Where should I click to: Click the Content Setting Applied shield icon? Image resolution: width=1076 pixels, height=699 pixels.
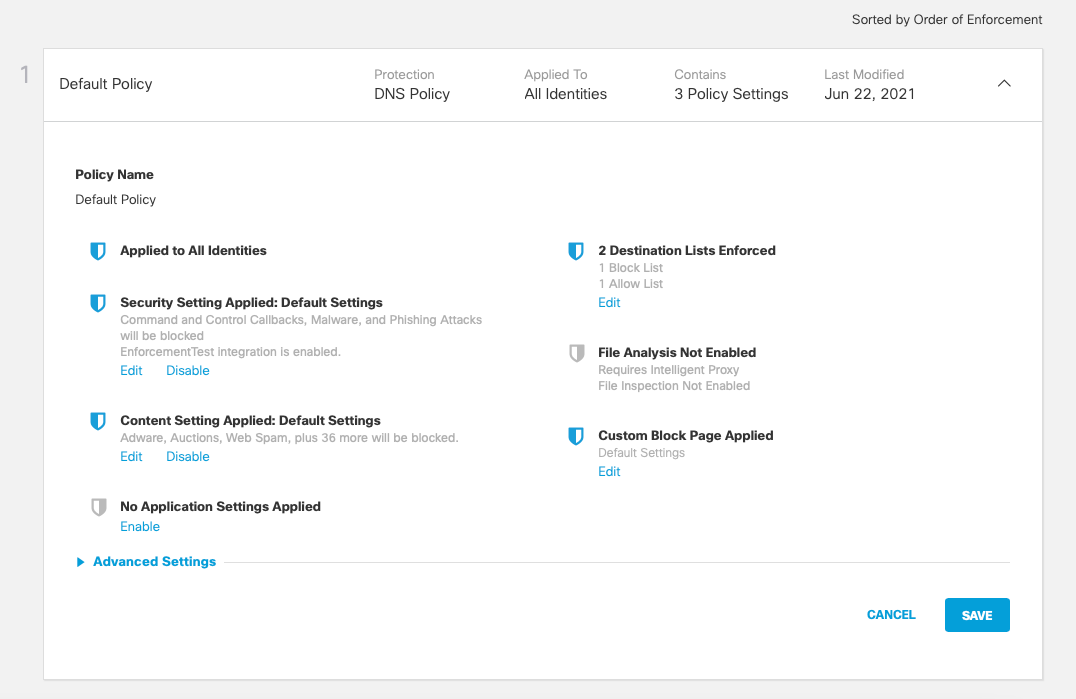98,421
